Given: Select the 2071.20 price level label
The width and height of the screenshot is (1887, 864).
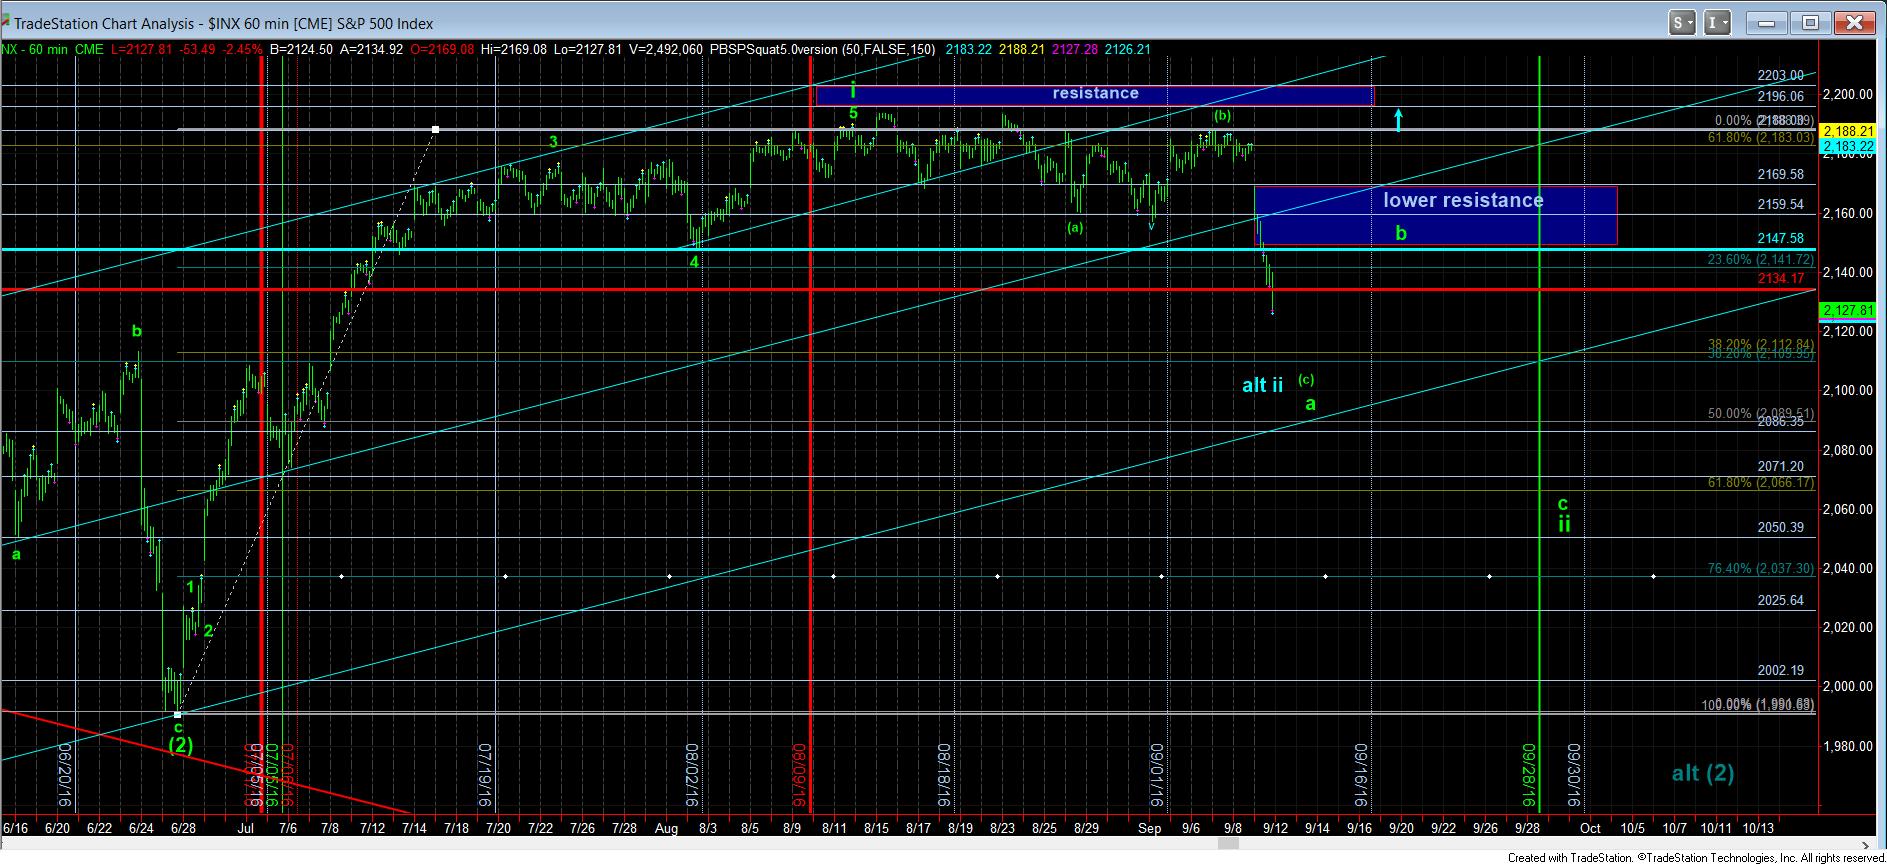Looking at the screenshot, I should click(x=1781, y=467).
